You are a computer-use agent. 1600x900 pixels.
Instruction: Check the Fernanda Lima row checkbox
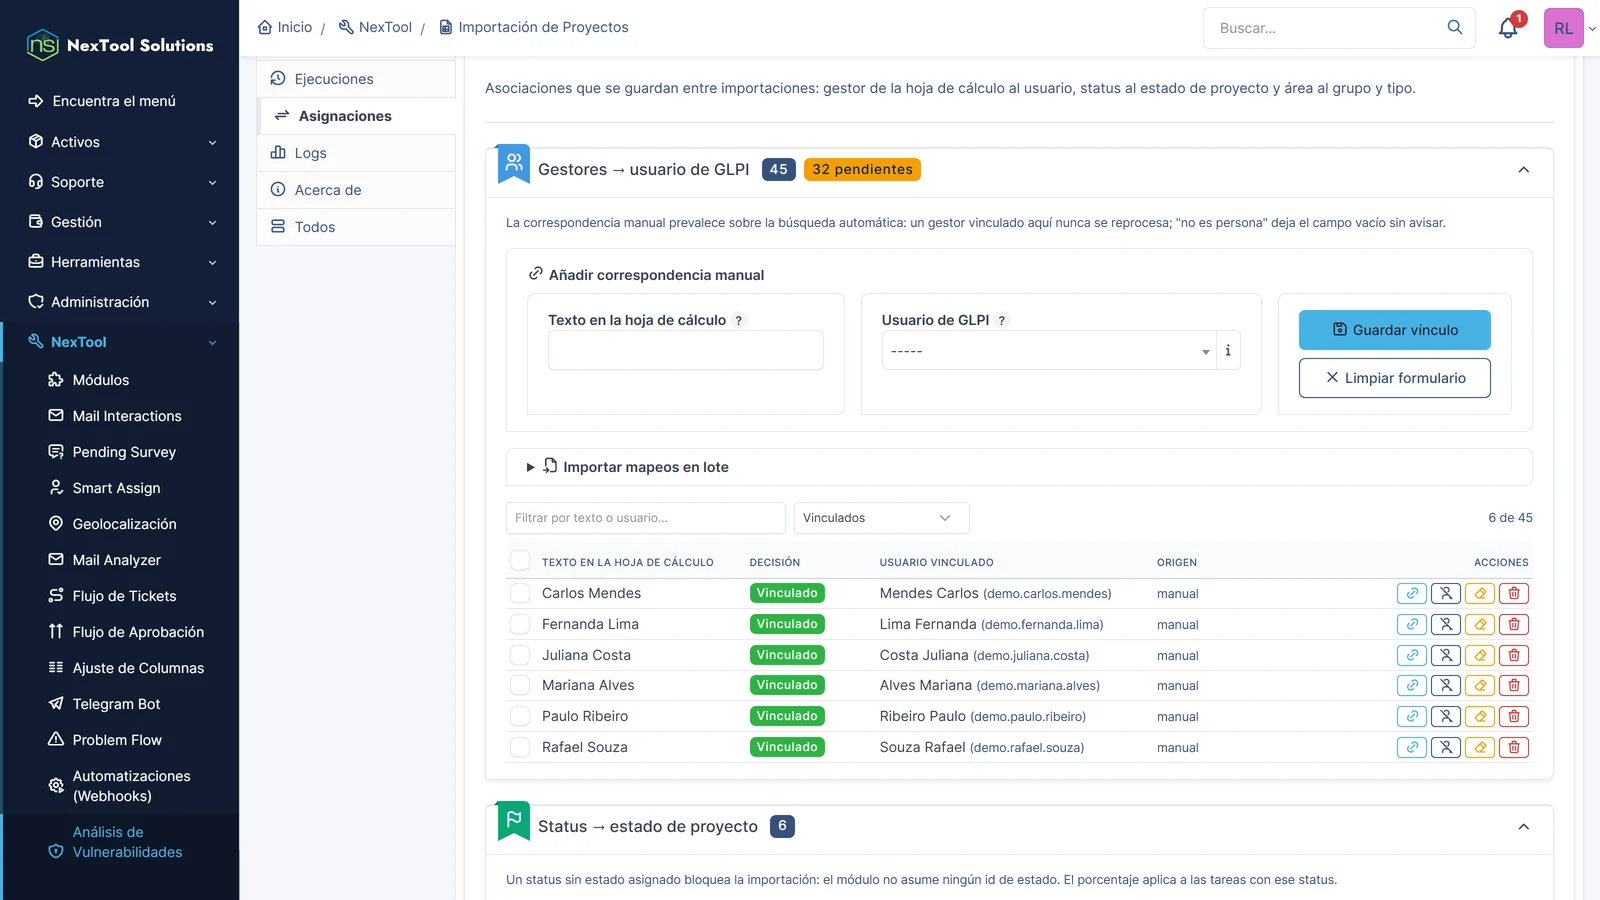[x=520, y=624]
